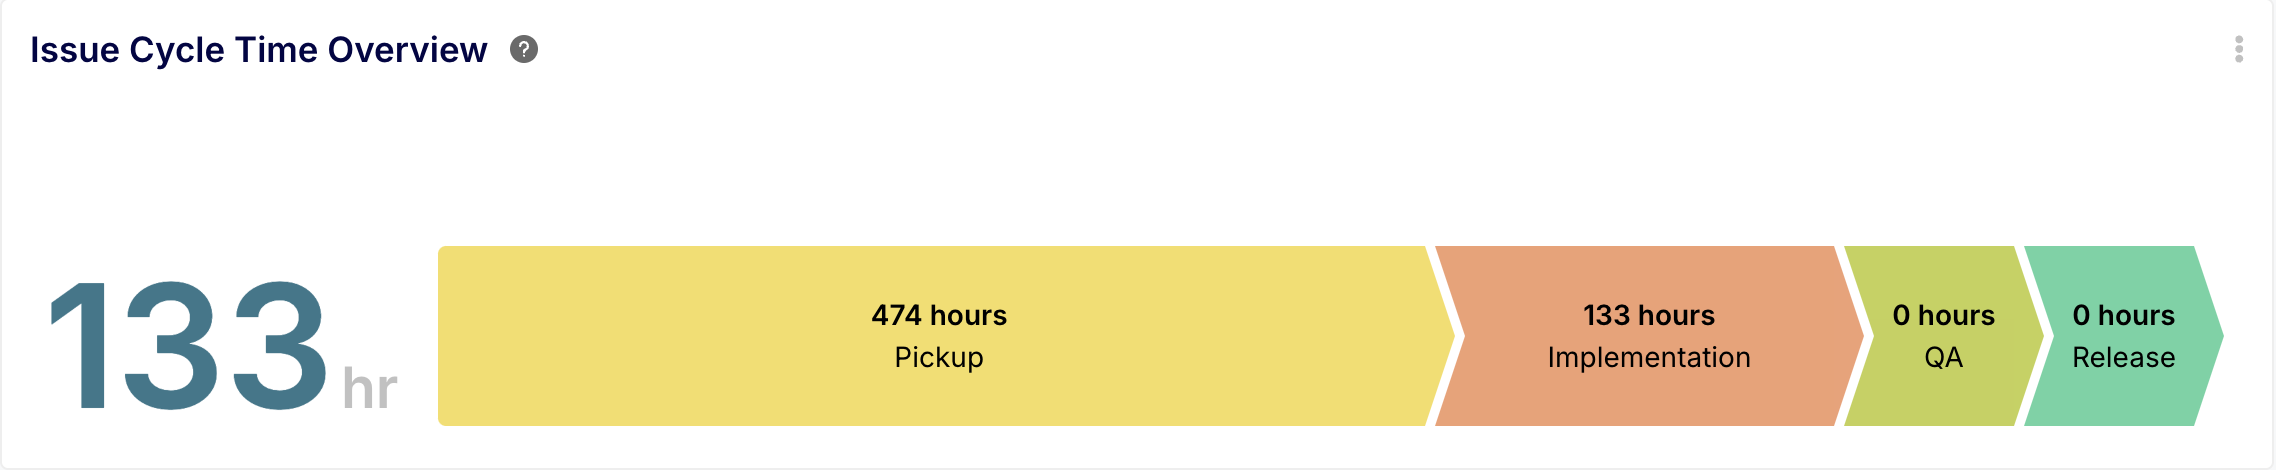
Task: Click the gray hr unit label
Action: click(369, 388)
